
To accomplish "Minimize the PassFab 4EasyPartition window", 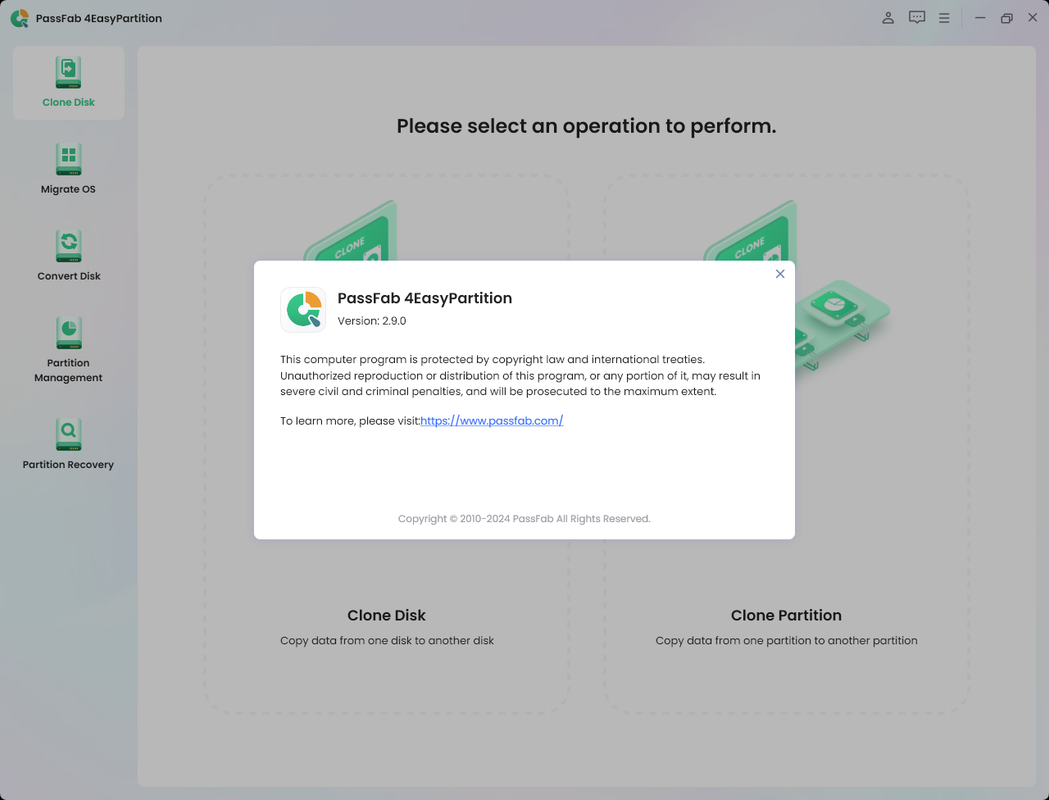I will click(x=980, y=18).
